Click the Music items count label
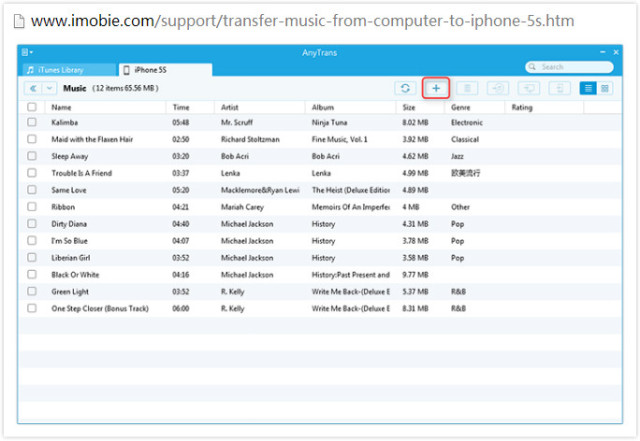Image resolution: width=640 pixels, height=441 pixels. tap(125, 88)
